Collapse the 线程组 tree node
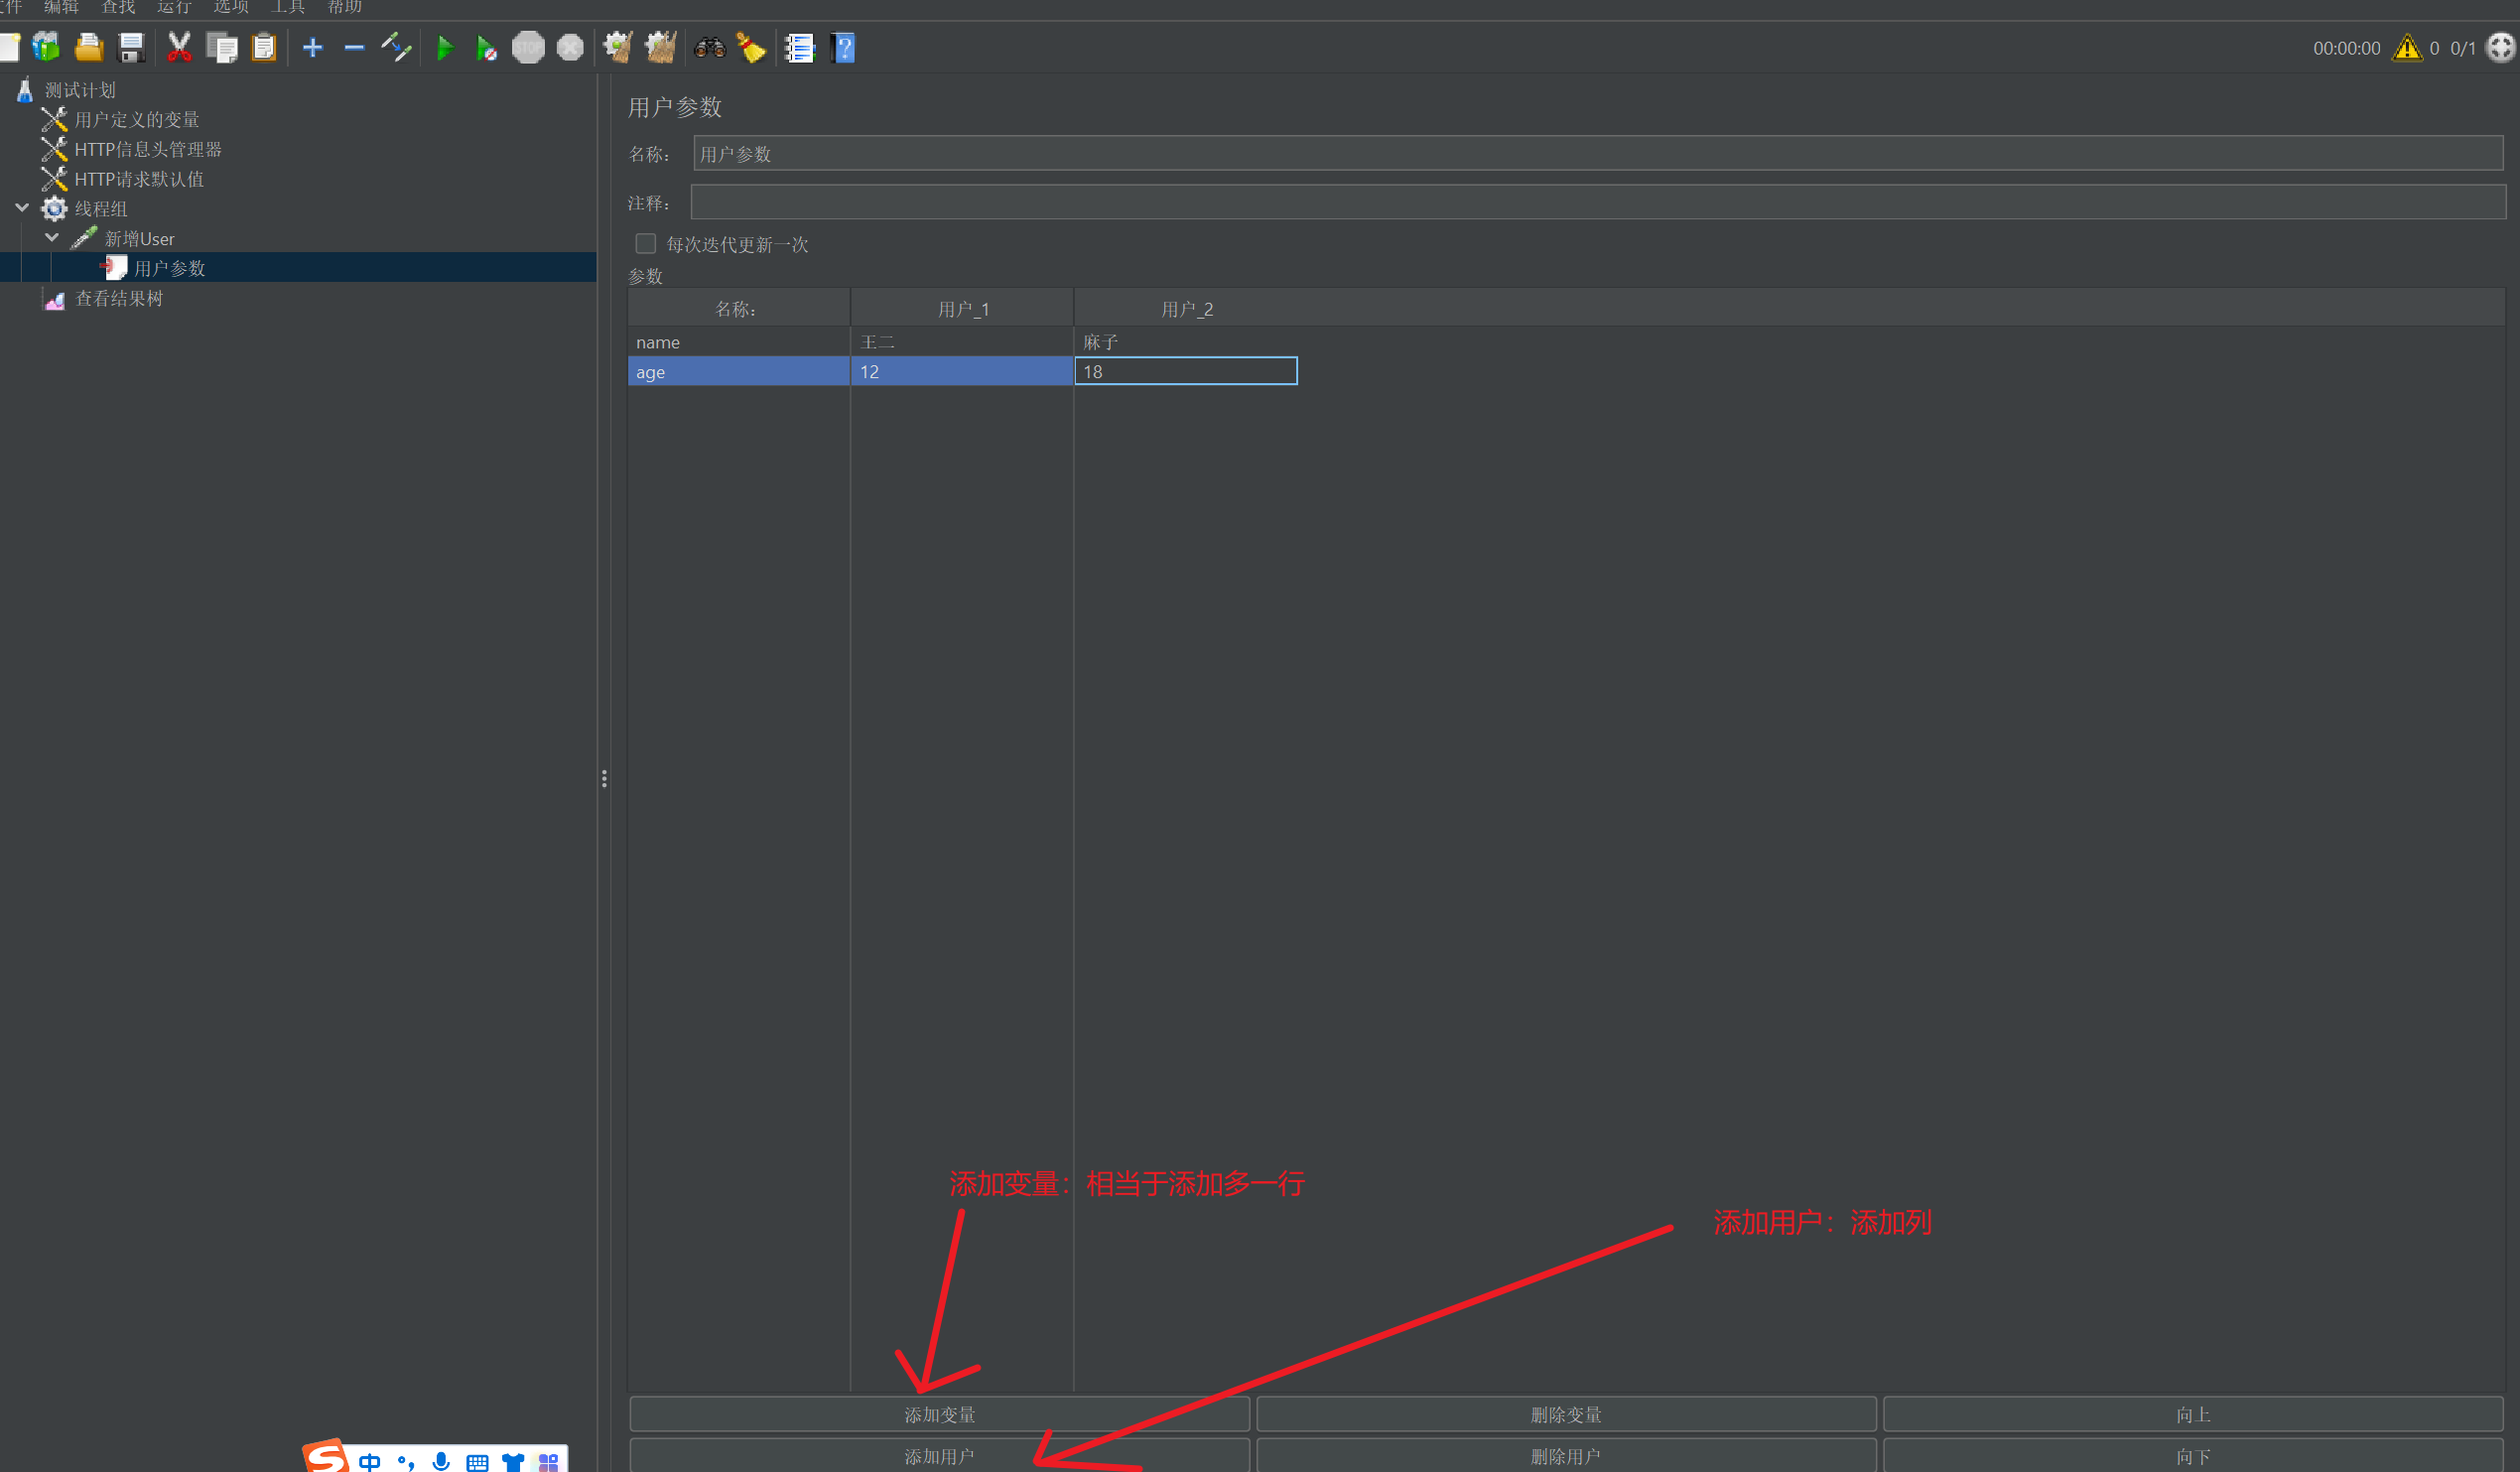The width and height of the screenshot is (2520, 1472). [x=22, y=208]
